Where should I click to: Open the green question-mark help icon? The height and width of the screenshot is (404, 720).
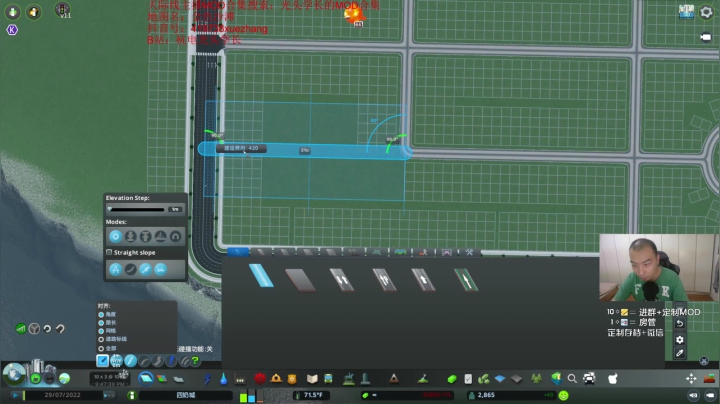tap(196, 361)
